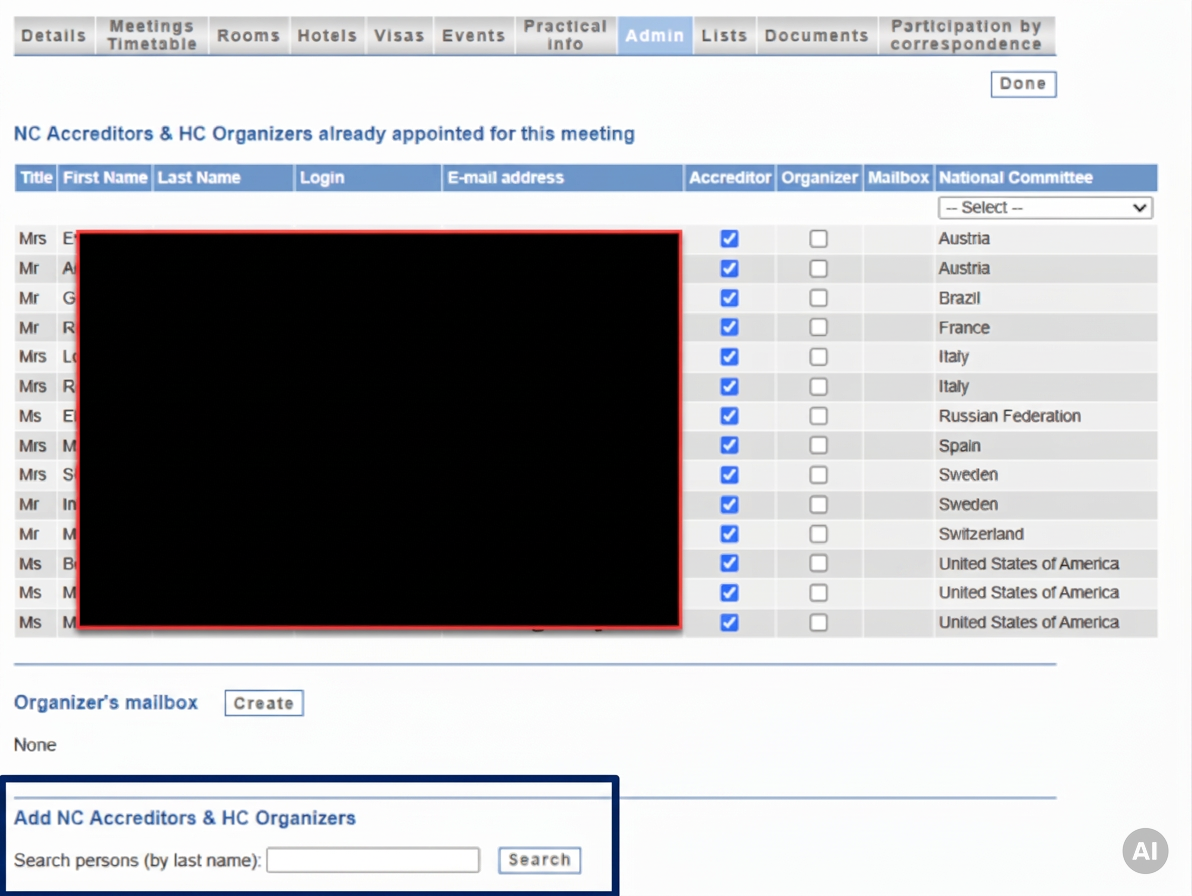Open the Details tab
Image resolution: width=1192 pixels, height=896 pixels.
pyautogui.click(x=54, y=36)
